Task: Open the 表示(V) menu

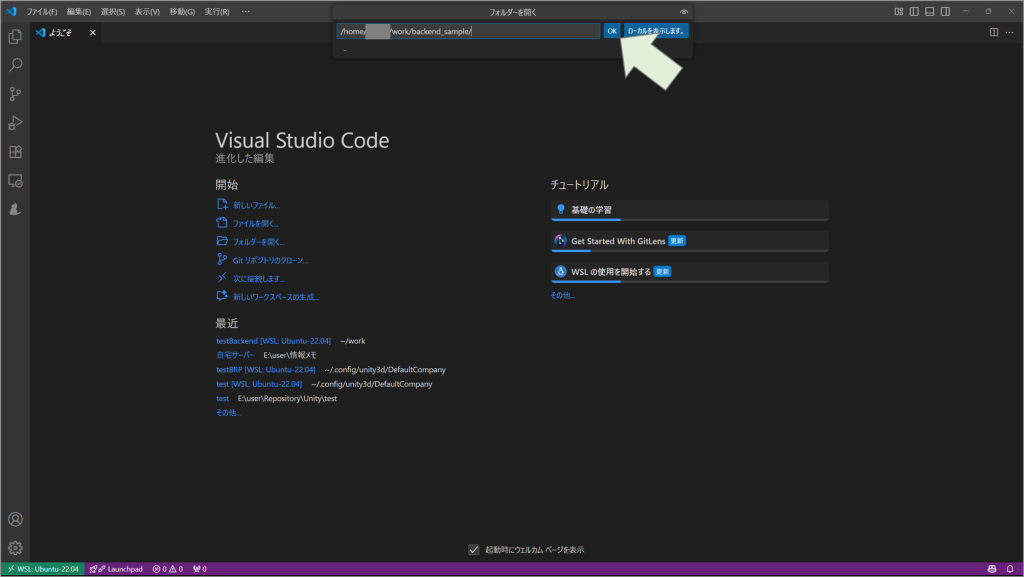Action: 147,12
